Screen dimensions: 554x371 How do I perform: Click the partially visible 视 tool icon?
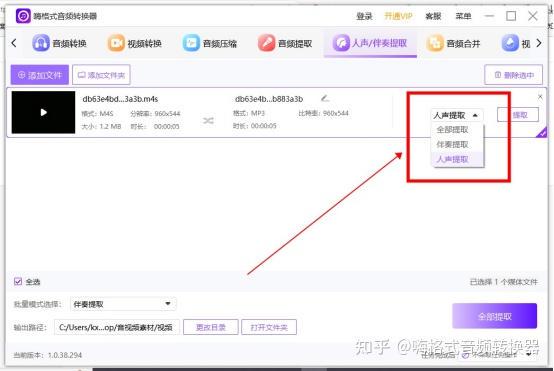pos(510,43)
